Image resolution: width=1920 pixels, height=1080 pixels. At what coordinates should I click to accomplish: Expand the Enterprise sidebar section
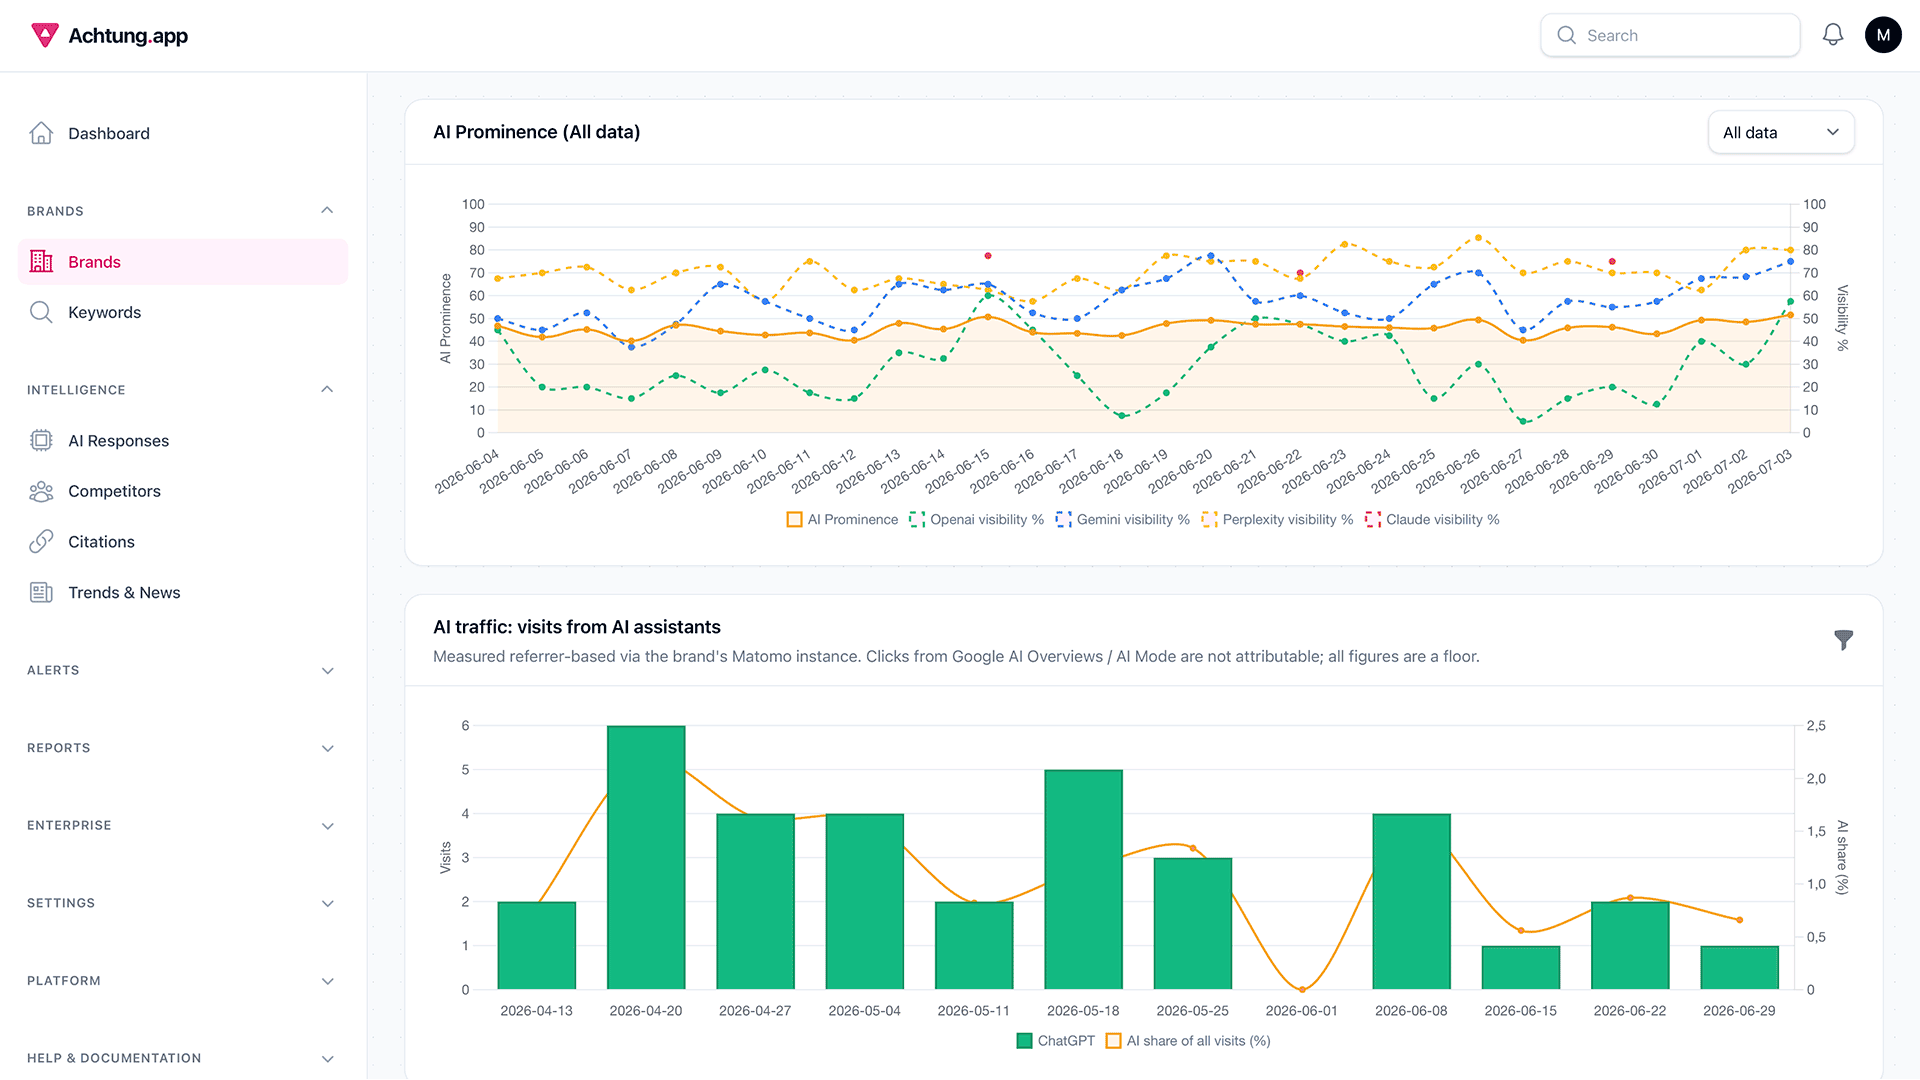327,826
